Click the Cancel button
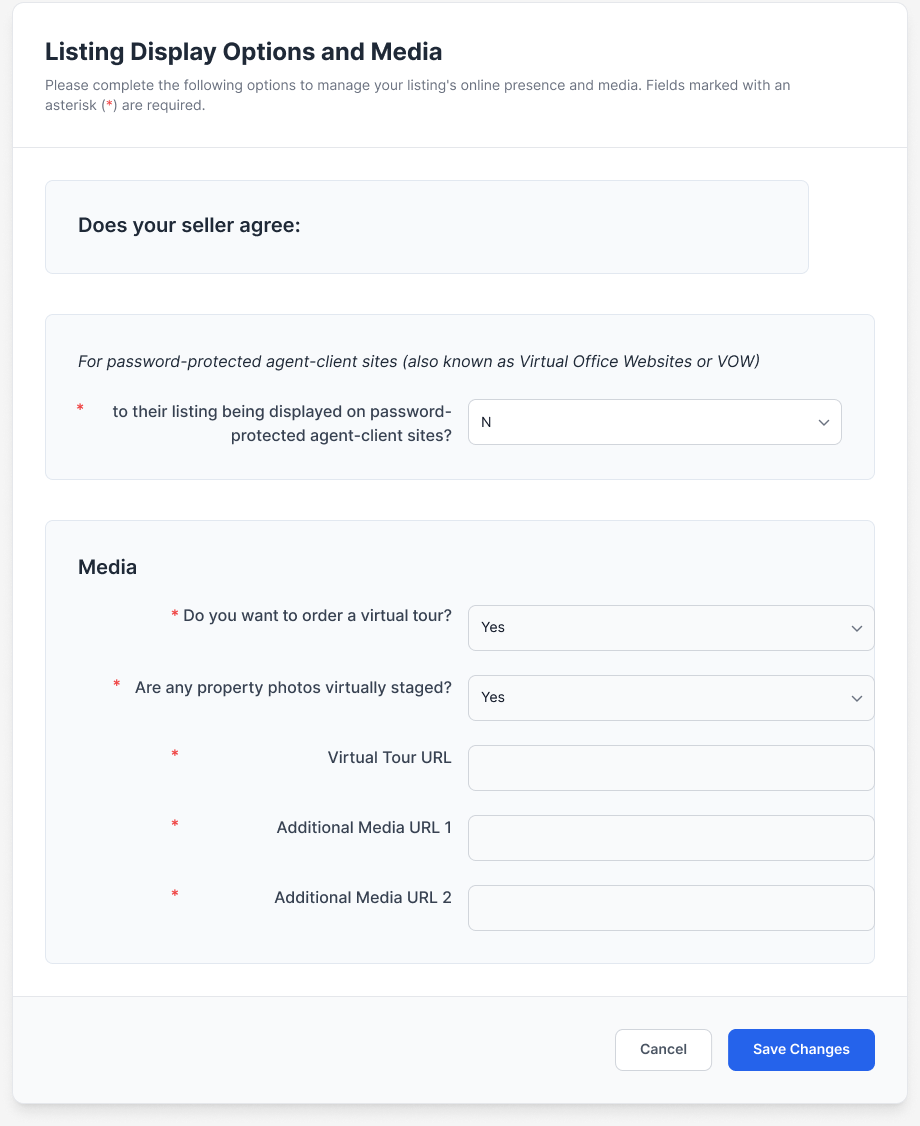 (x=663, y=1050)
